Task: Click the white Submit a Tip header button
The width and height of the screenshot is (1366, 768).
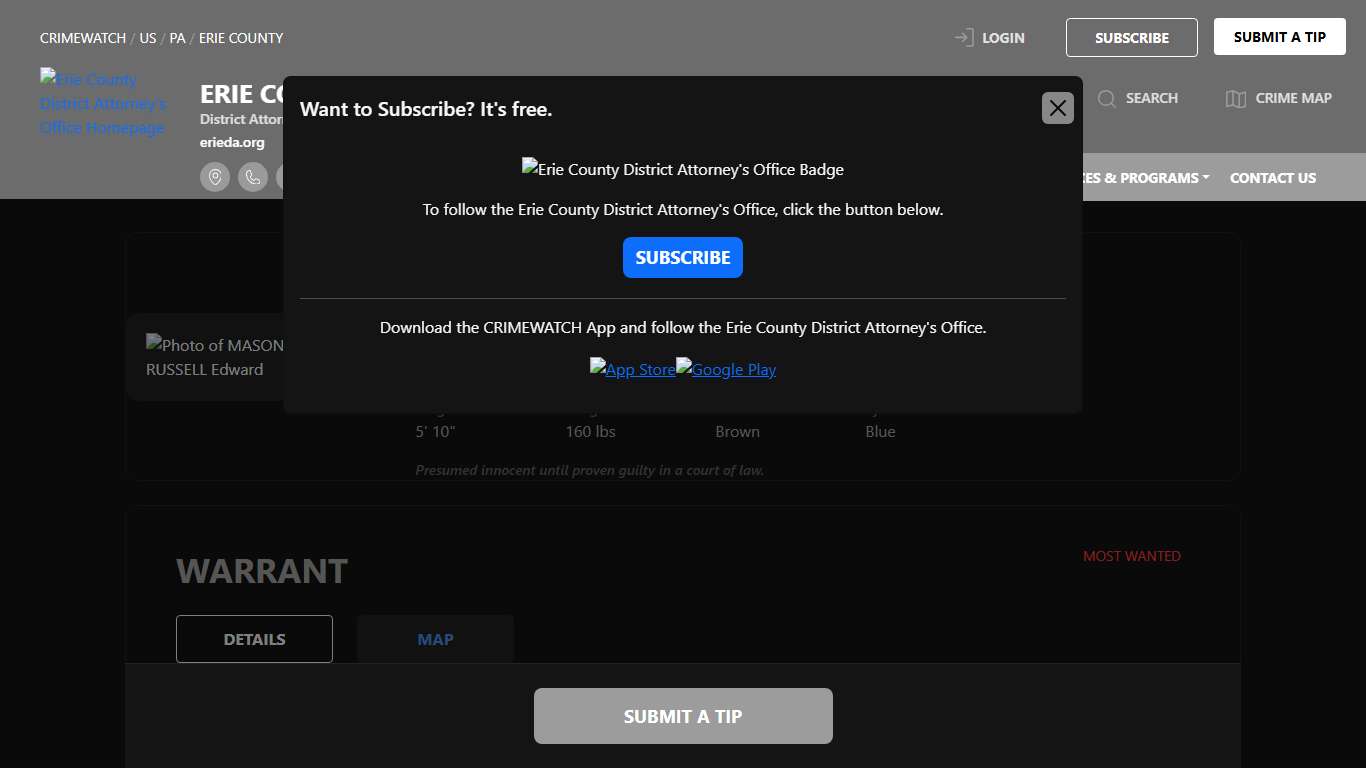Action: [x=1279, y=37]
